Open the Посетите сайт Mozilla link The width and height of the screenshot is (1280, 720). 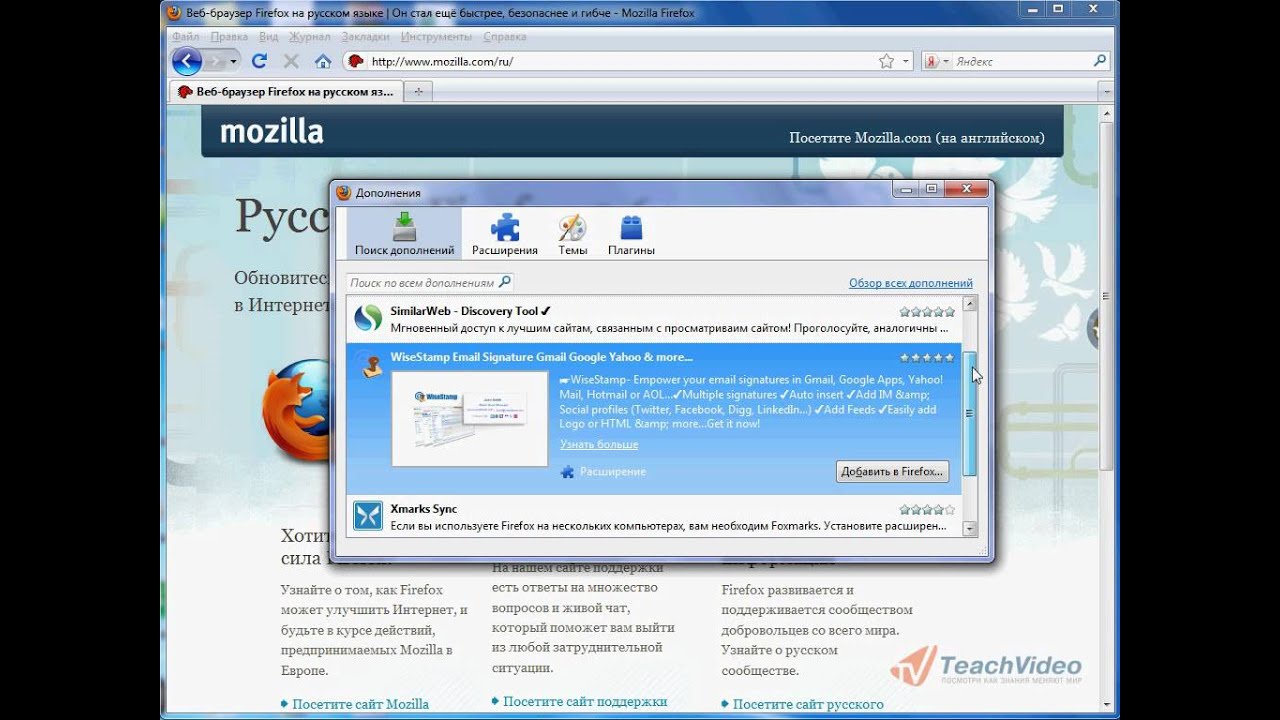360,704
